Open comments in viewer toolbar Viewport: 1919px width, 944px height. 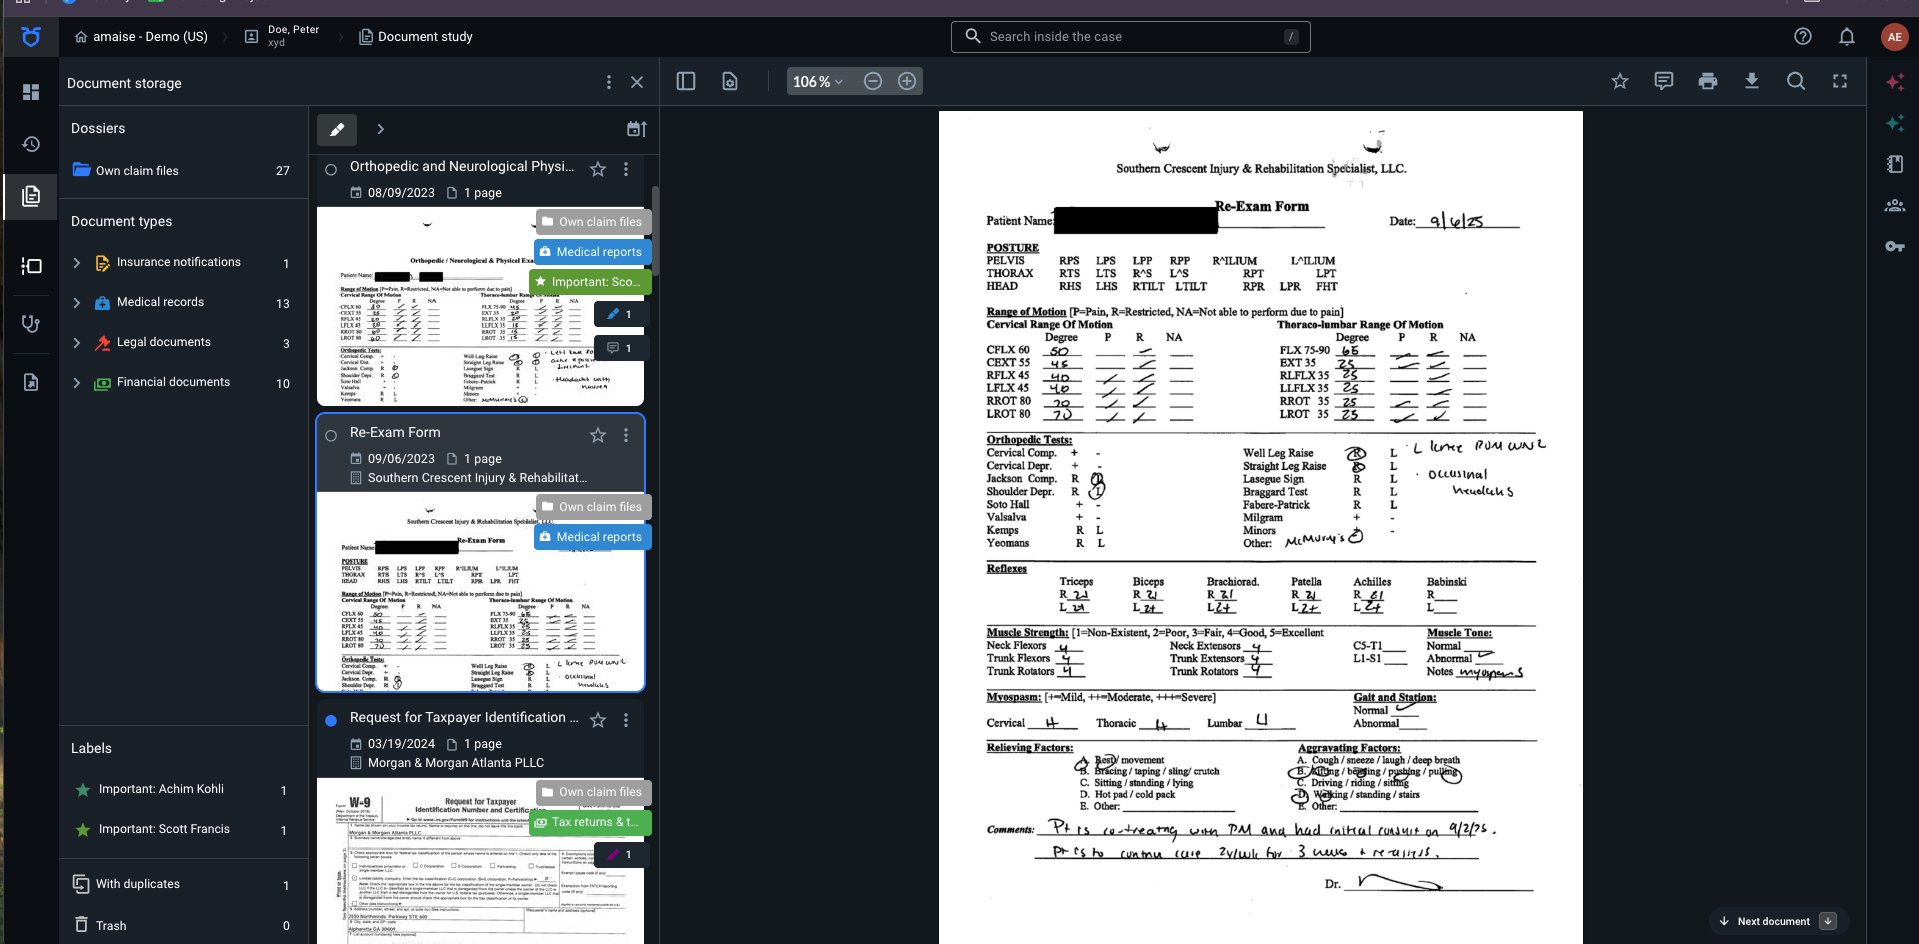coord(1664,81)
